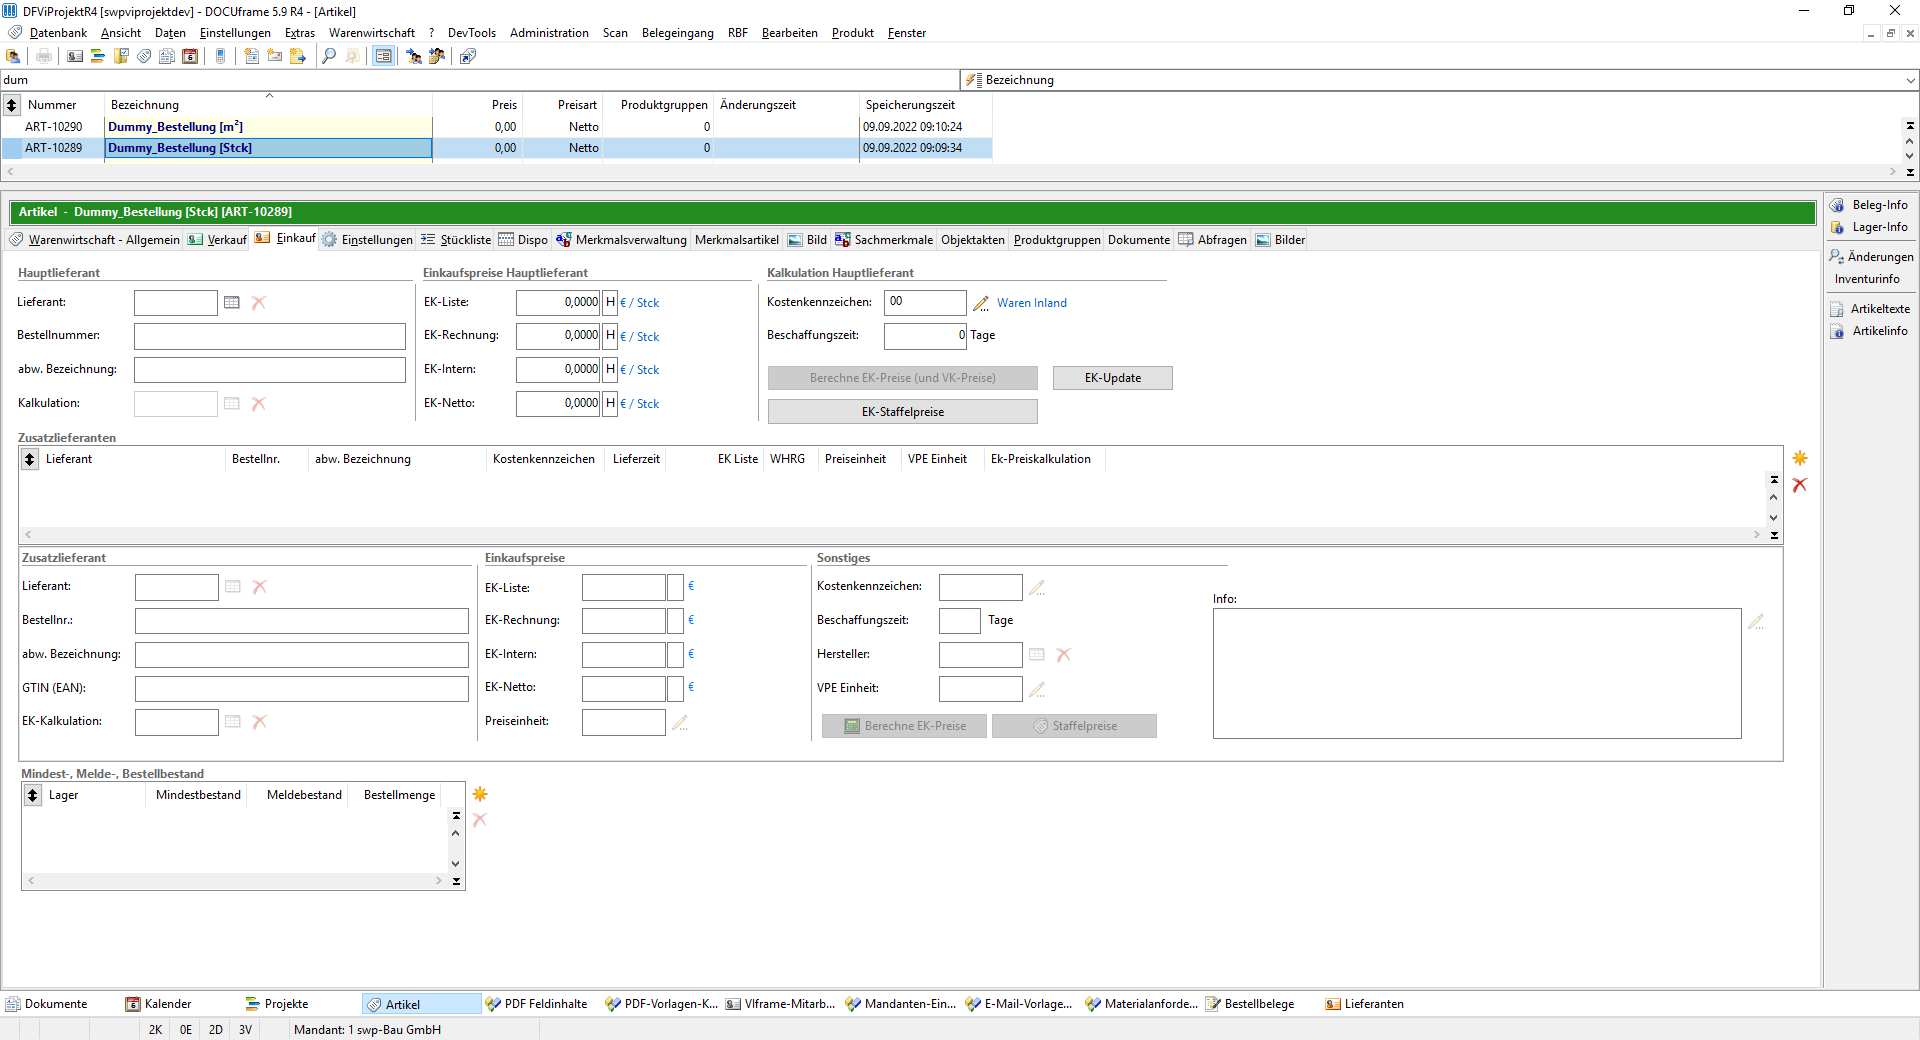Toggle H button beside EK-Netto price

(x=611, y=404)
